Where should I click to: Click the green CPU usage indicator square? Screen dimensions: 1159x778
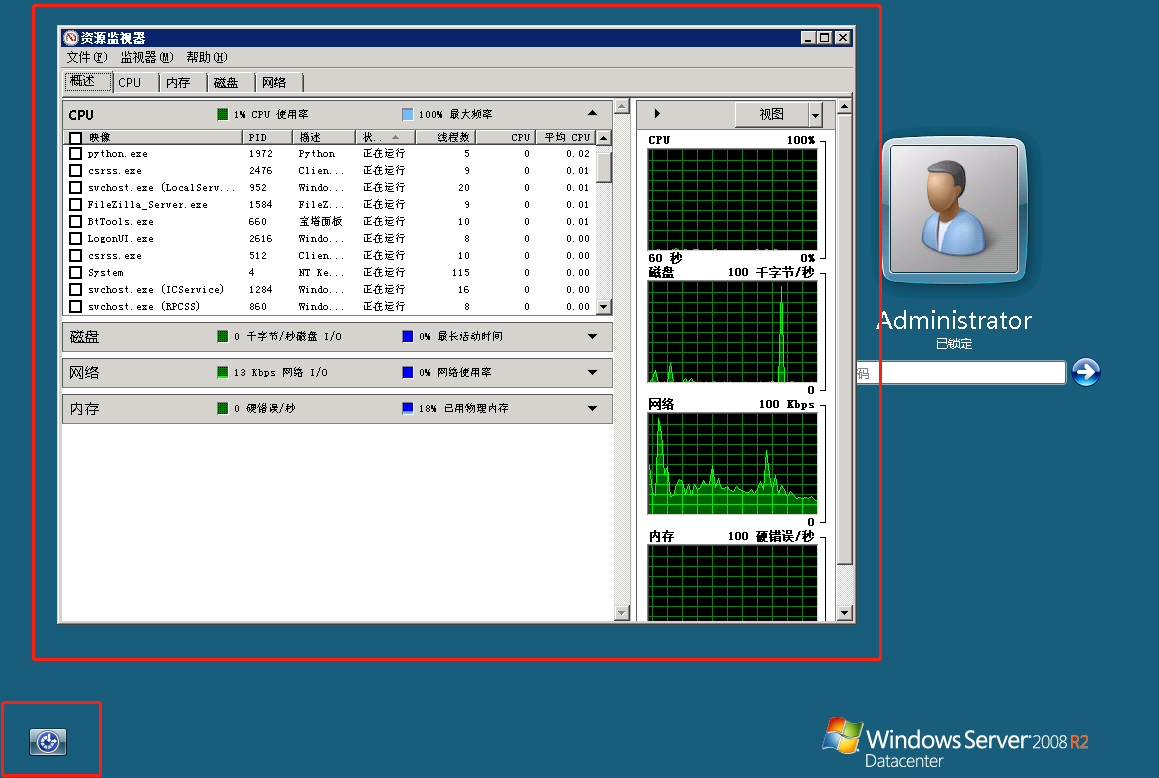(x=223, y=115)
